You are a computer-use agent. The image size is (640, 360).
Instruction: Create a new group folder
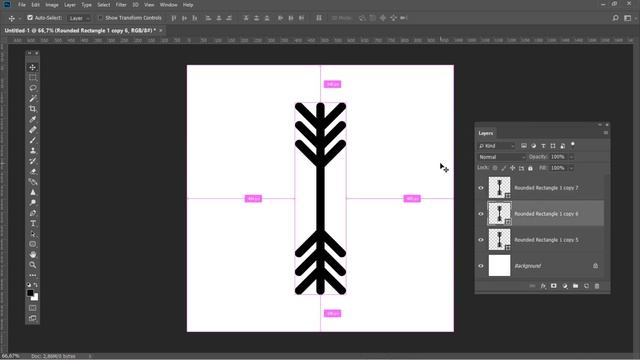576,286
